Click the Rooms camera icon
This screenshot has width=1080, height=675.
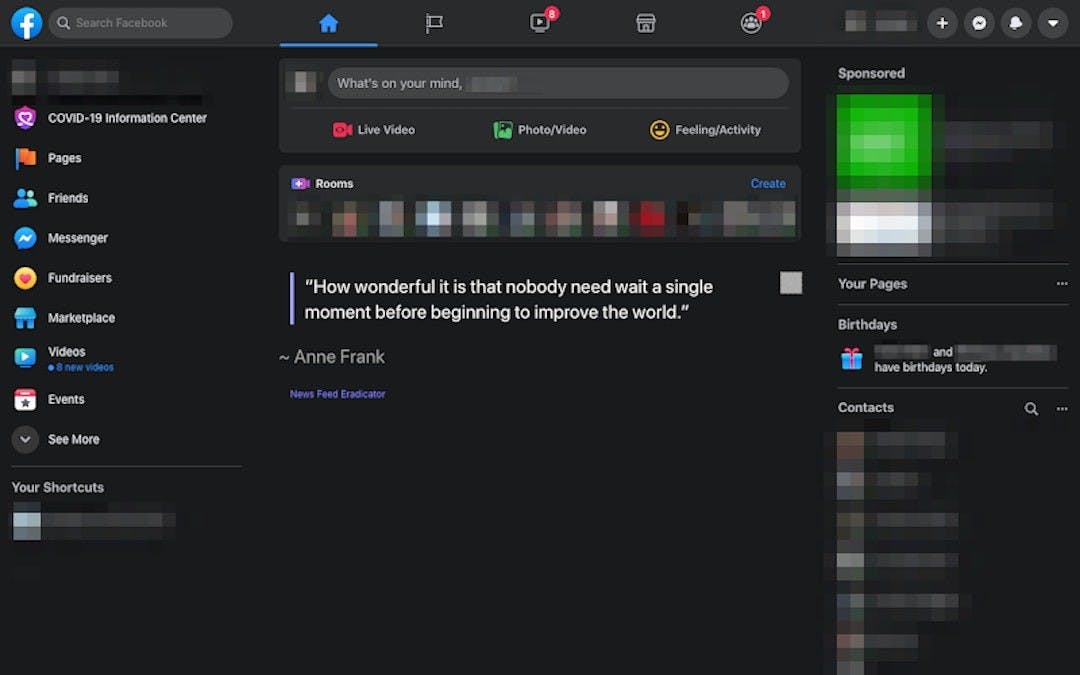(x=300, y=183)
